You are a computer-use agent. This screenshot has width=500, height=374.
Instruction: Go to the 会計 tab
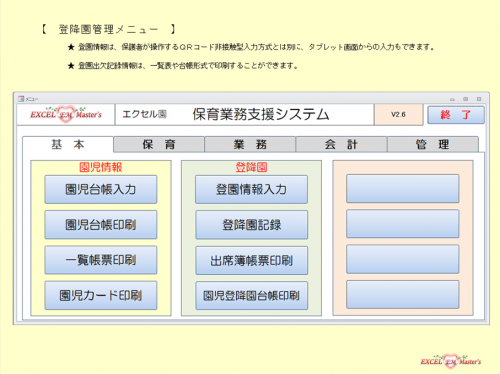tap(341, 144)
